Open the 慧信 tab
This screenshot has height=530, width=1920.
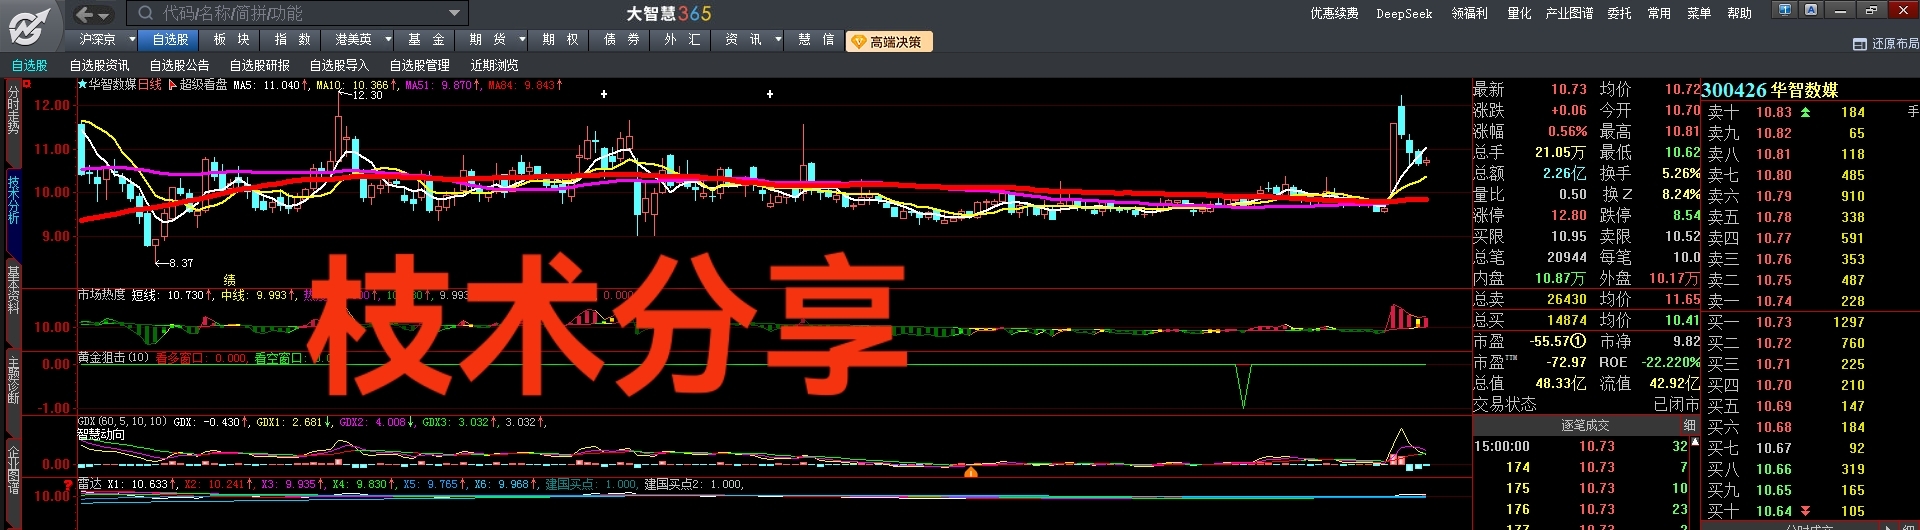click(815, 40)
